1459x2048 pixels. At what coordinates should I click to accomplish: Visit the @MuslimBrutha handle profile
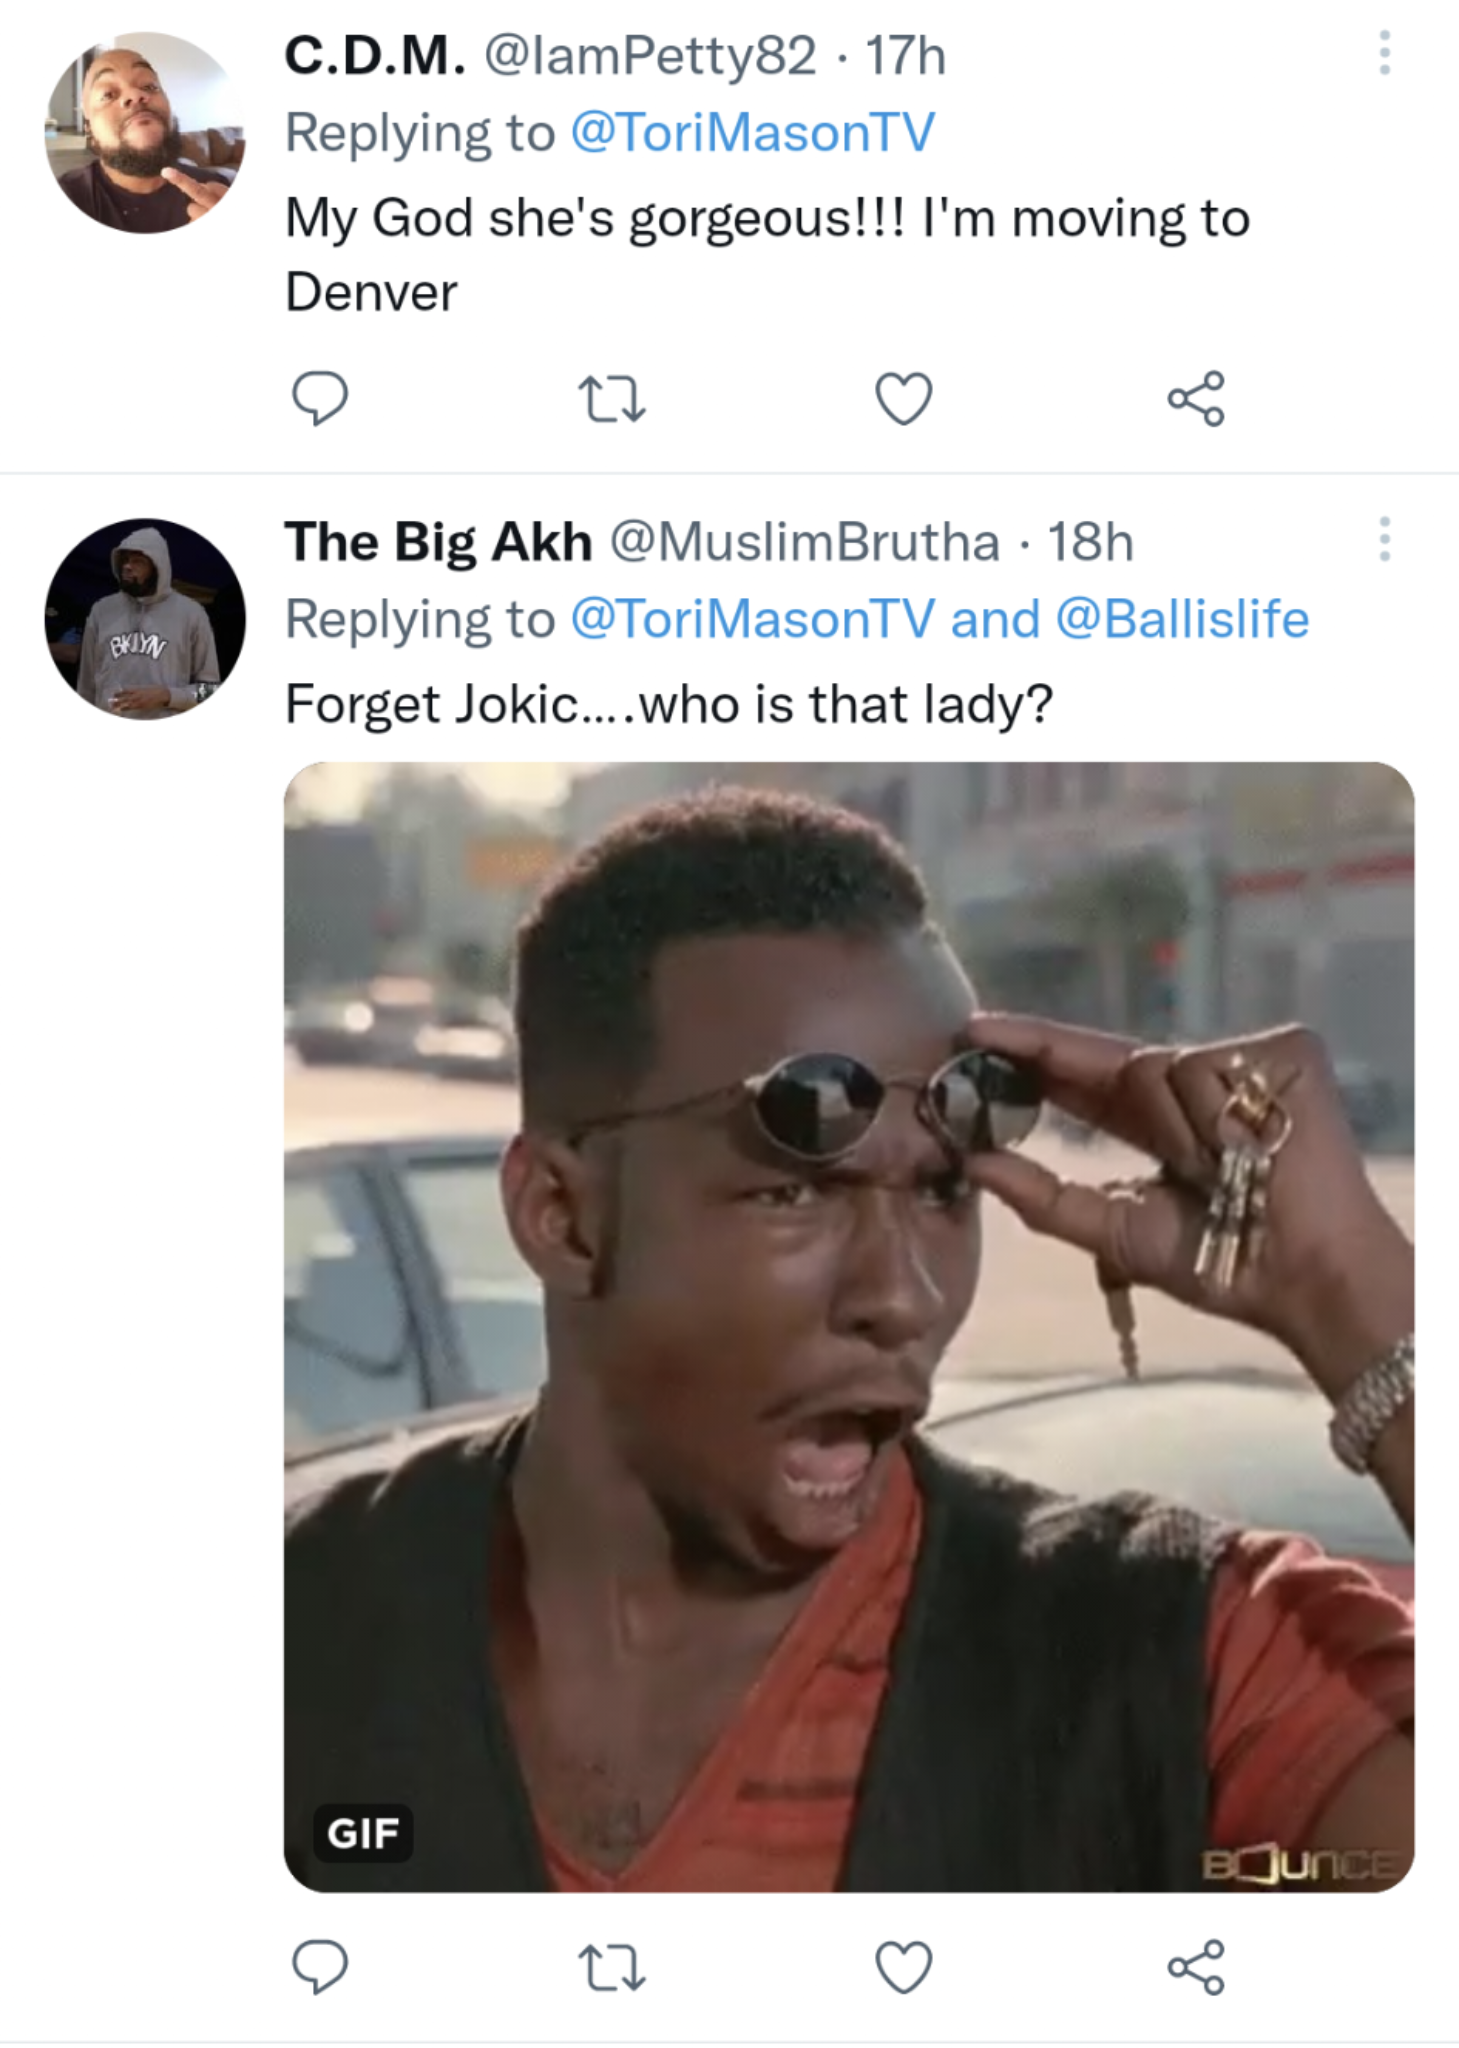click(x=804, y=542)
